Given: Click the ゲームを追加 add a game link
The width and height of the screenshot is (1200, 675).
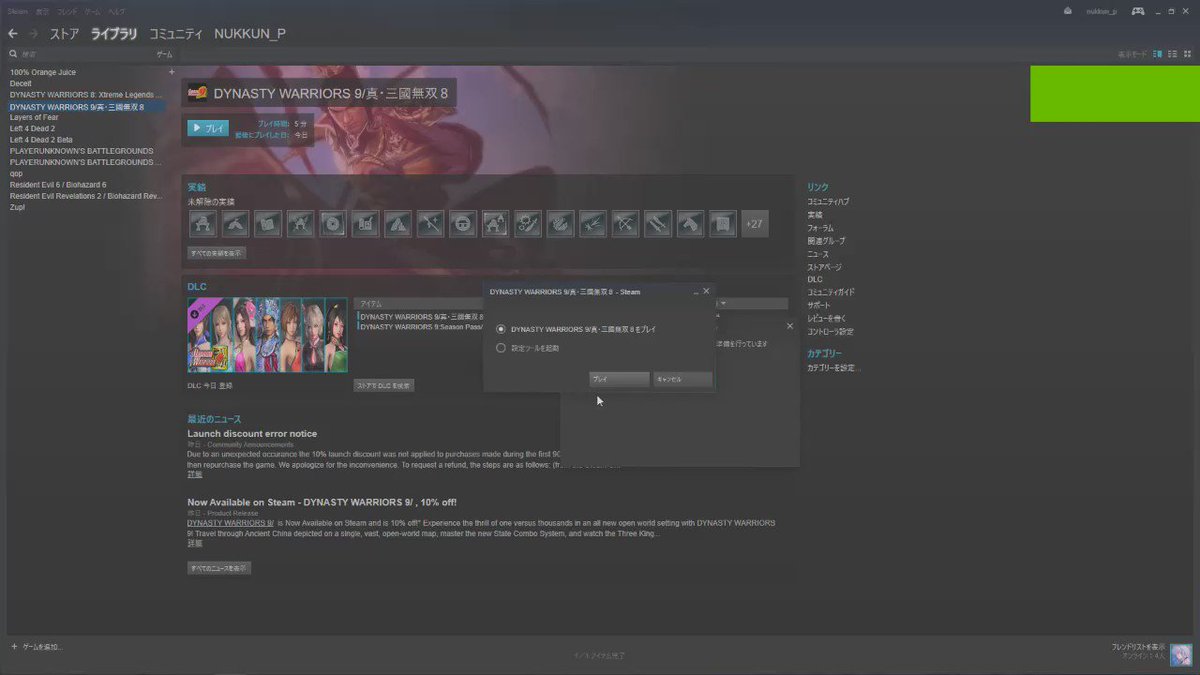Looking at the screenshot, I should (42, 647).
